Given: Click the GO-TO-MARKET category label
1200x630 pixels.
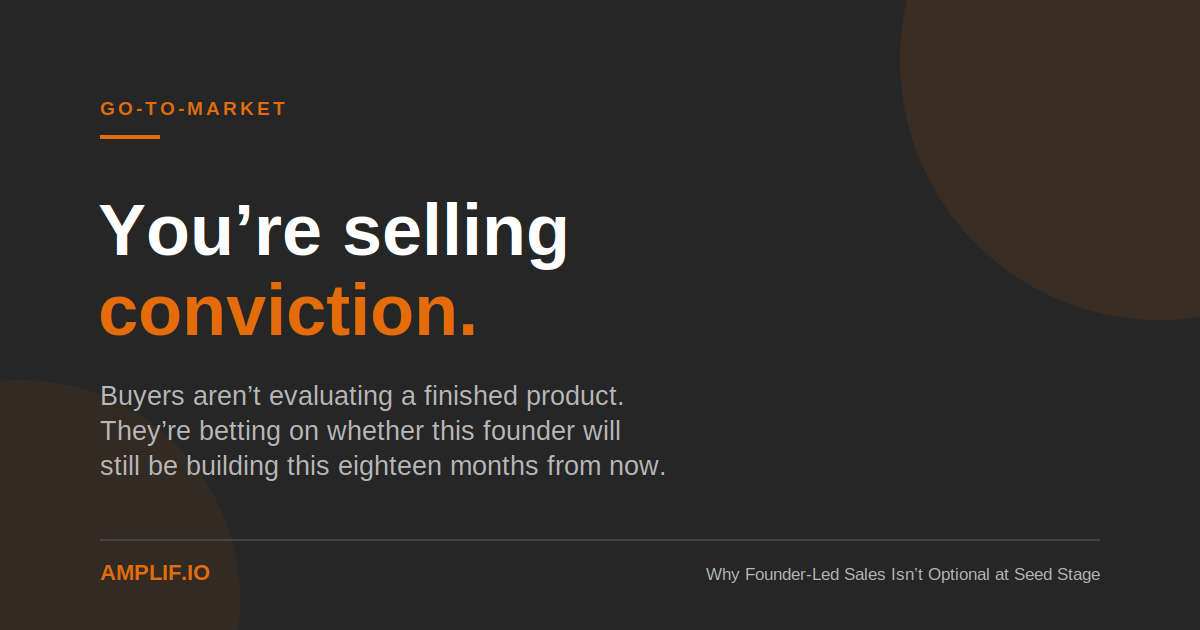Looking at the screenshot, I should pyautogui.click(x=193, y=109).
